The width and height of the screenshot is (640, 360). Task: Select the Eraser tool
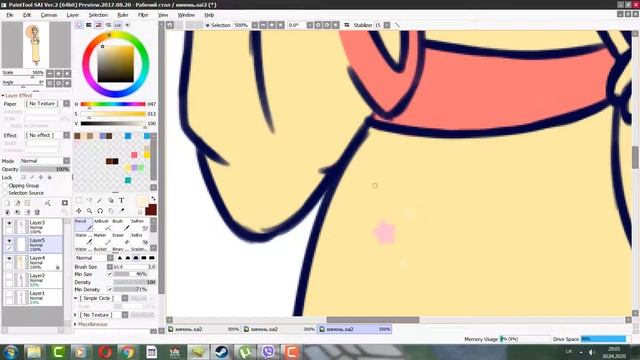tap(120, 239)
